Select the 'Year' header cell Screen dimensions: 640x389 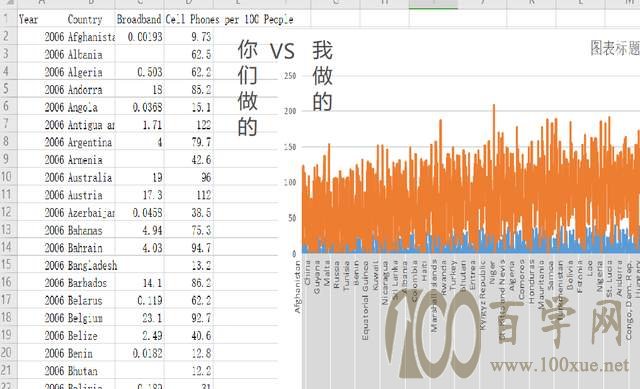[42, 19]
